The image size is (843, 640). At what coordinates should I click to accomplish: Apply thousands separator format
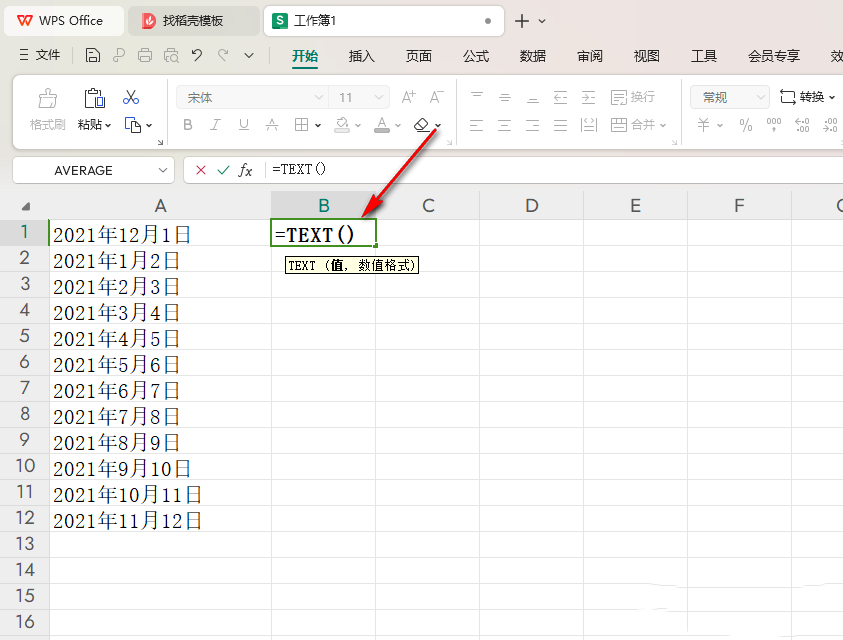pyautogui.click(x=774, y=125)
